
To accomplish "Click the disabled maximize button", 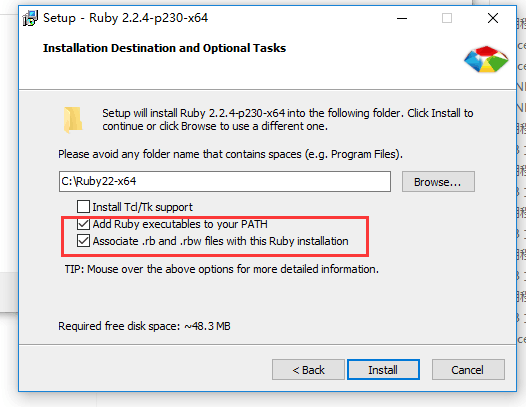I will click(447, 18).
